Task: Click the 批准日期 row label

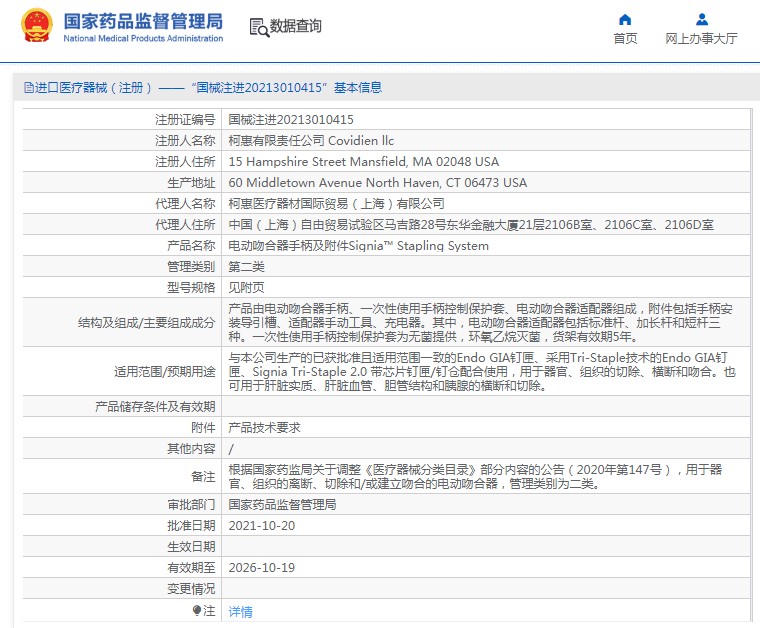Action: pos(191,526)
